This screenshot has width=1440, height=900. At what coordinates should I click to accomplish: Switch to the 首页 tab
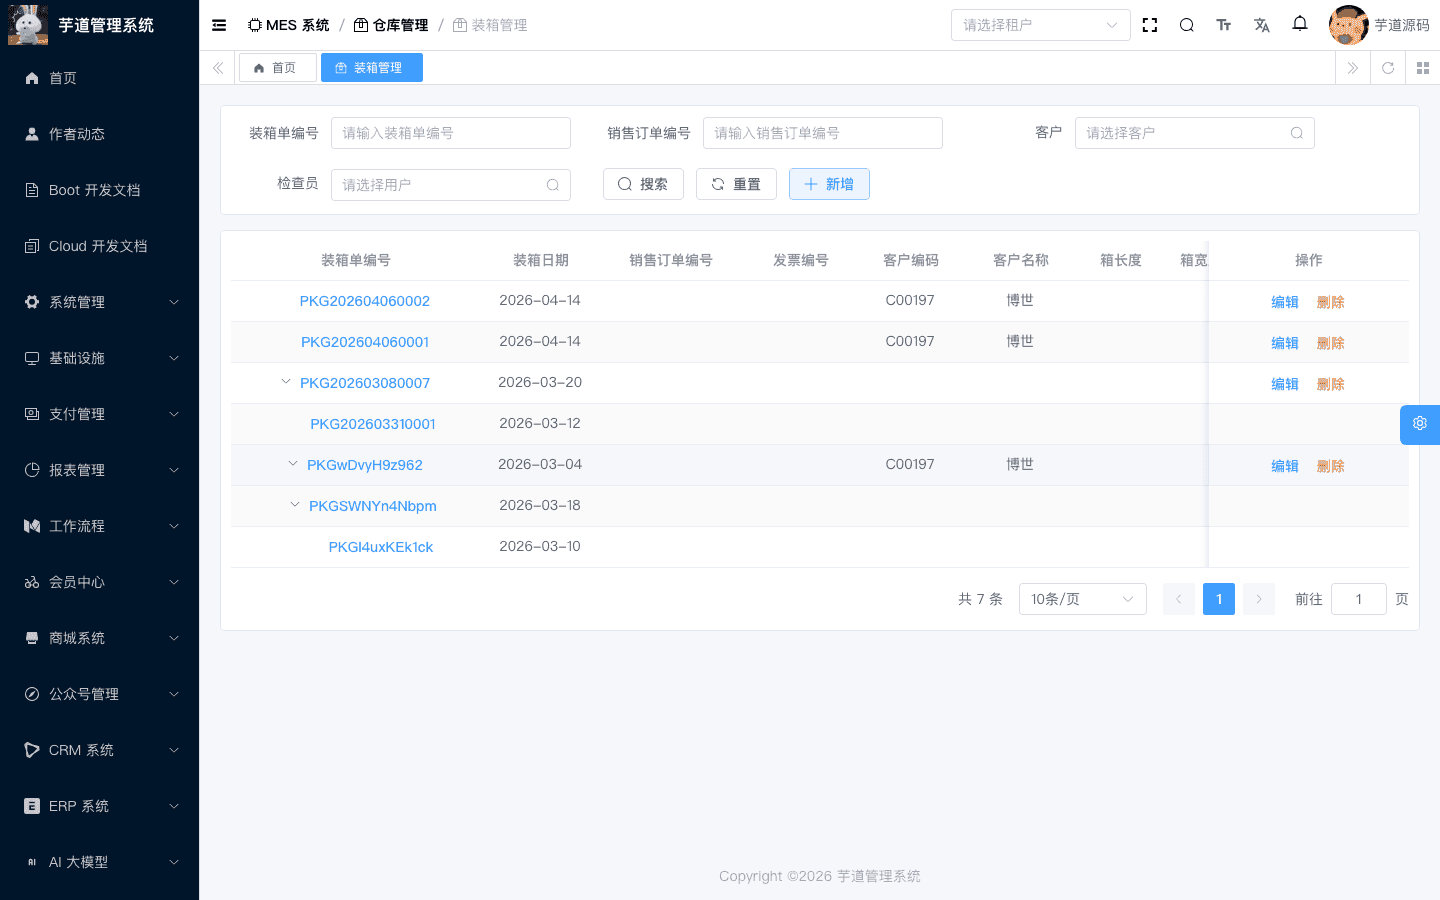277,67
